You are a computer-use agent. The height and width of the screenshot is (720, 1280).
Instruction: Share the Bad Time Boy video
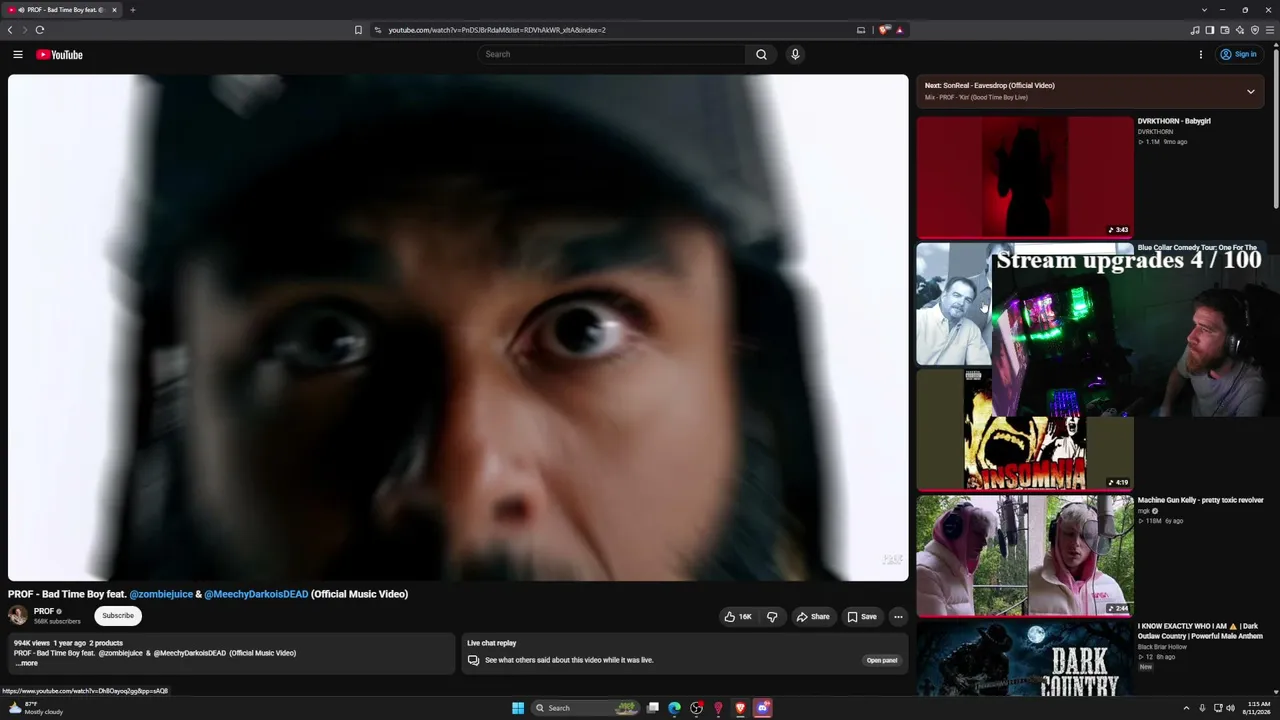coord(813,617)
